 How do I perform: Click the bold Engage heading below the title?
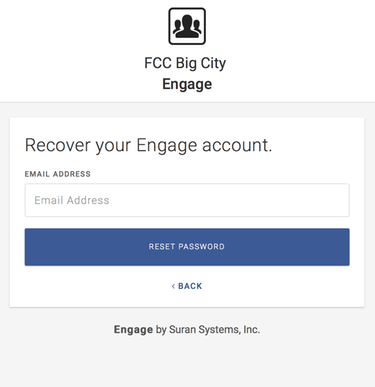tap(187, 84)
